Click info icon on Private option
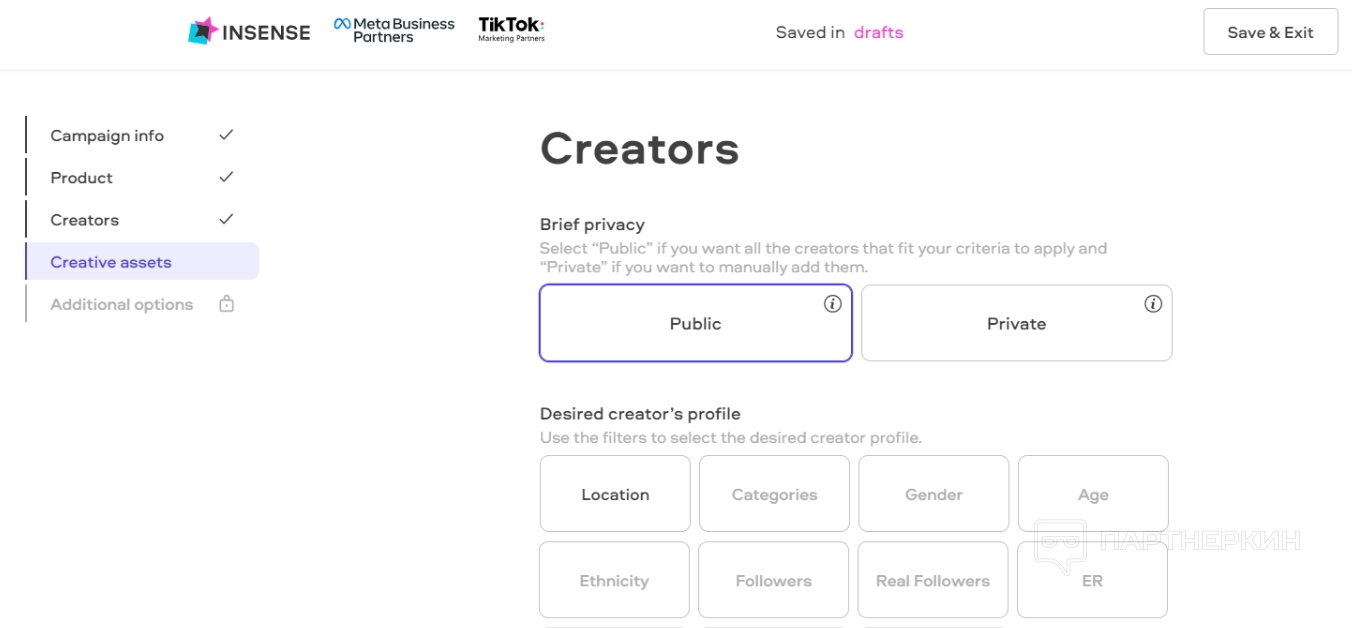This screenshot has width=1352, height=628. (x=1153, y=304)
